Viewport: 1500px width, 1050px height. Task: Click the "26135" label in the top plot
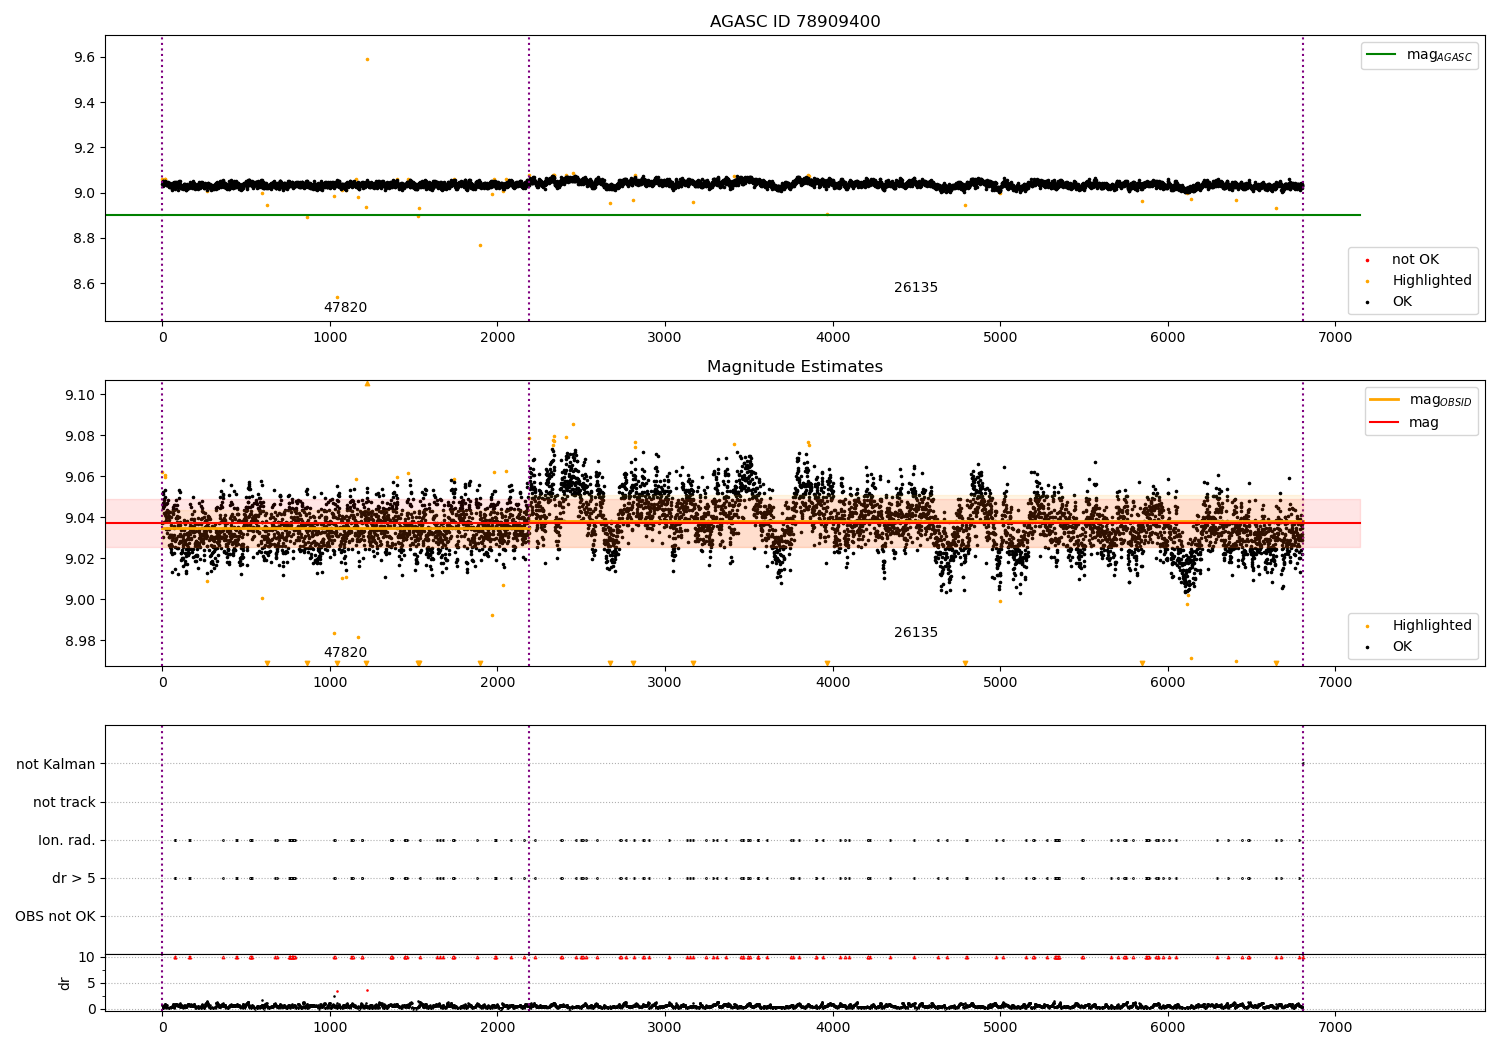(x=916, y=288)
